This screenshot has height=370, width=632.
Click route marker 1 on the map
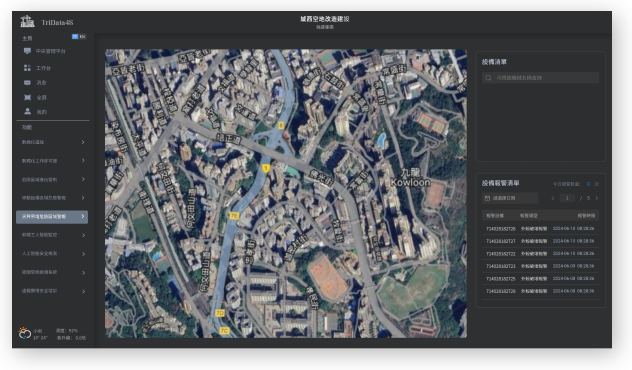coord(266,168)
